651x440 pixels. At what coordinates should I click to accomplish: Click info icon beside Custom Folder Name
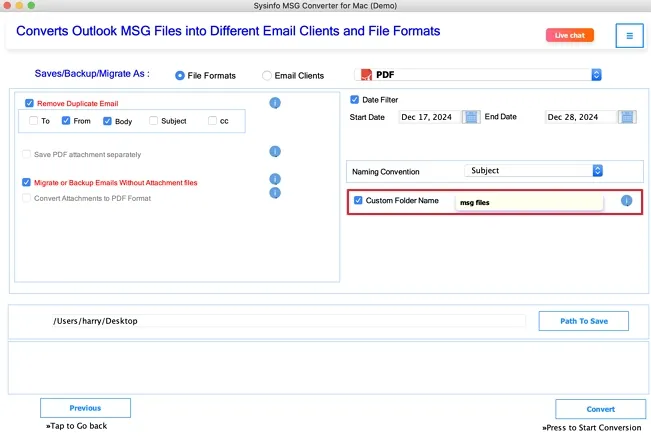627,201
